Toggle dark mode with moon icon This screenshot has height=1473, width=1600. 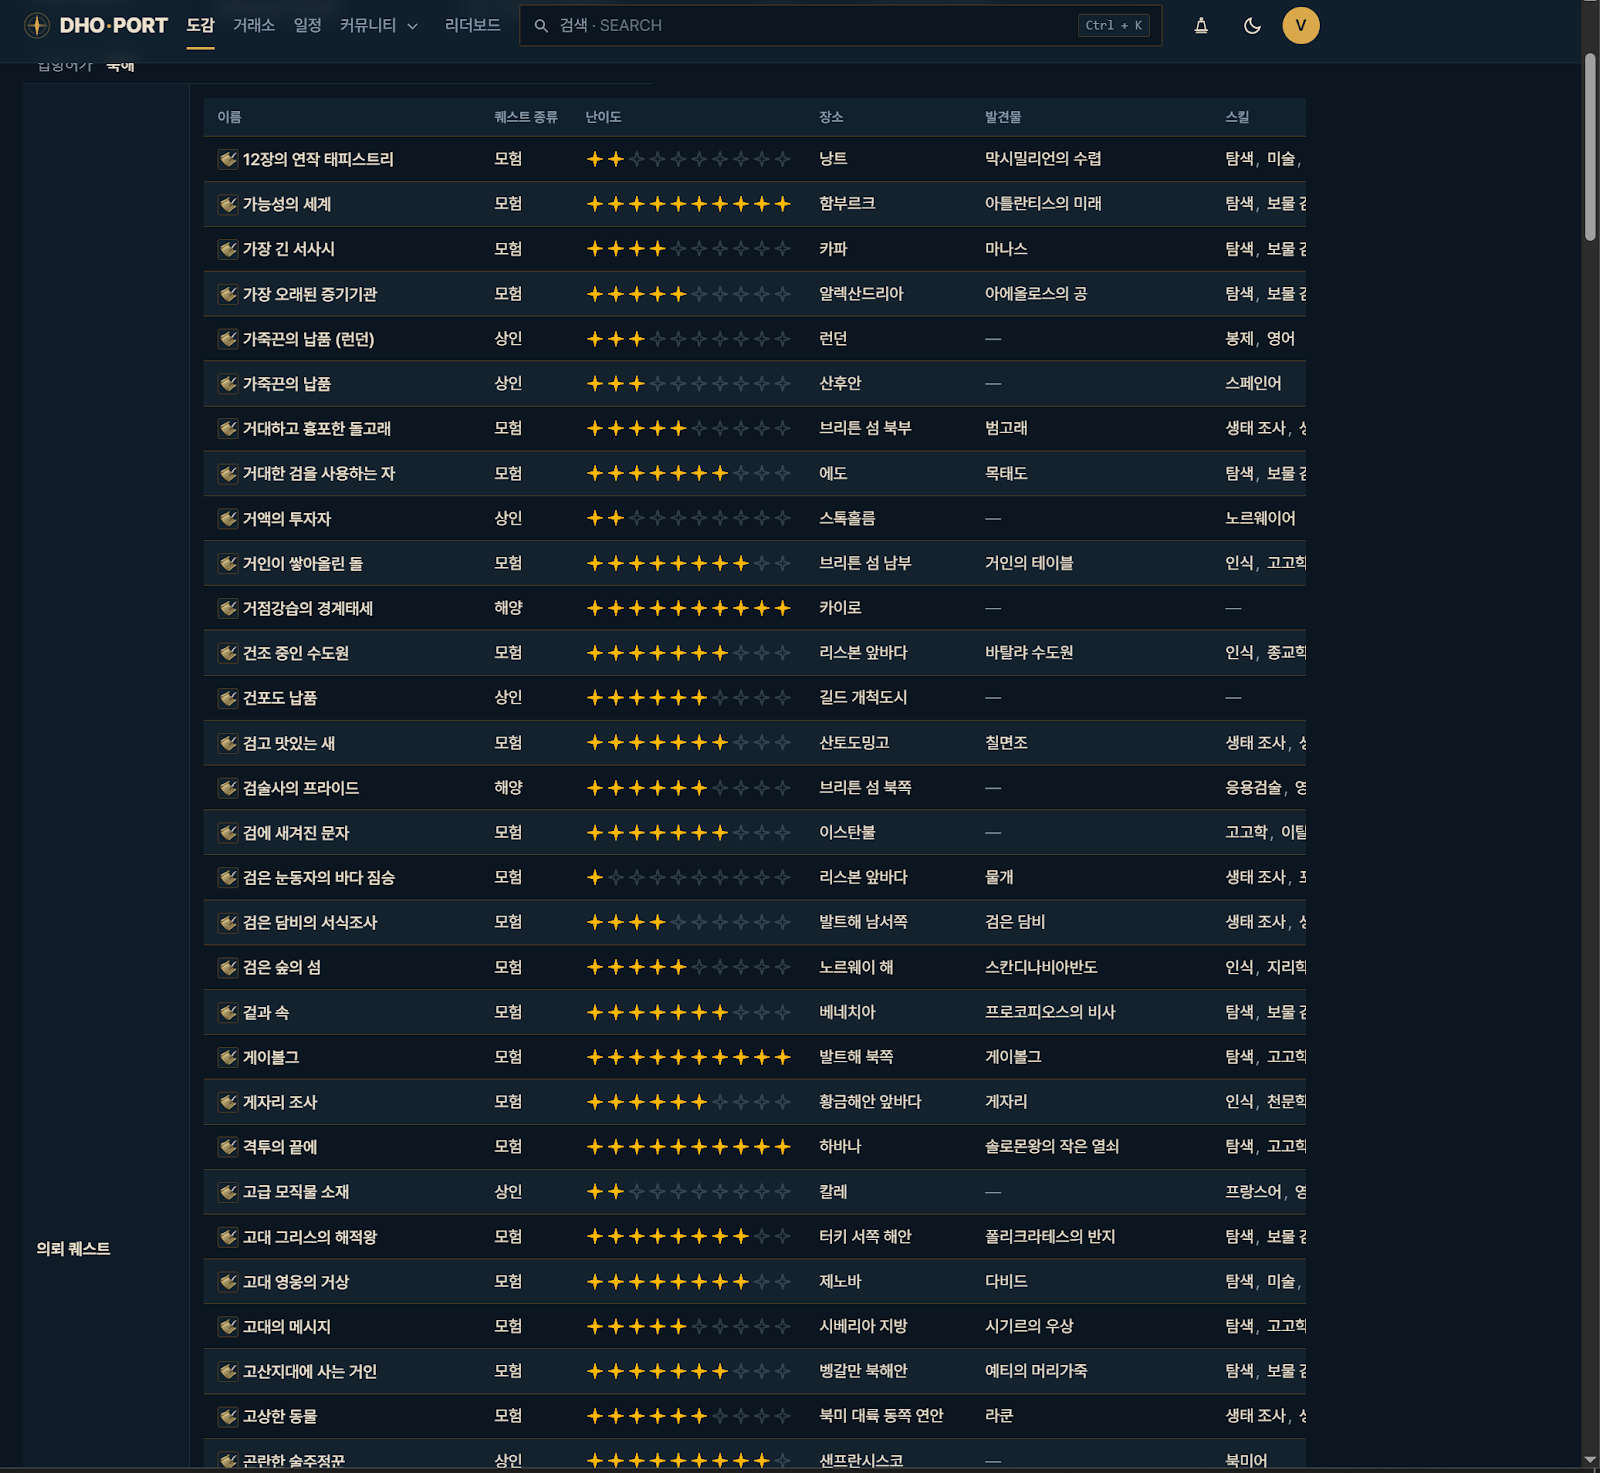pos(1251,26)
